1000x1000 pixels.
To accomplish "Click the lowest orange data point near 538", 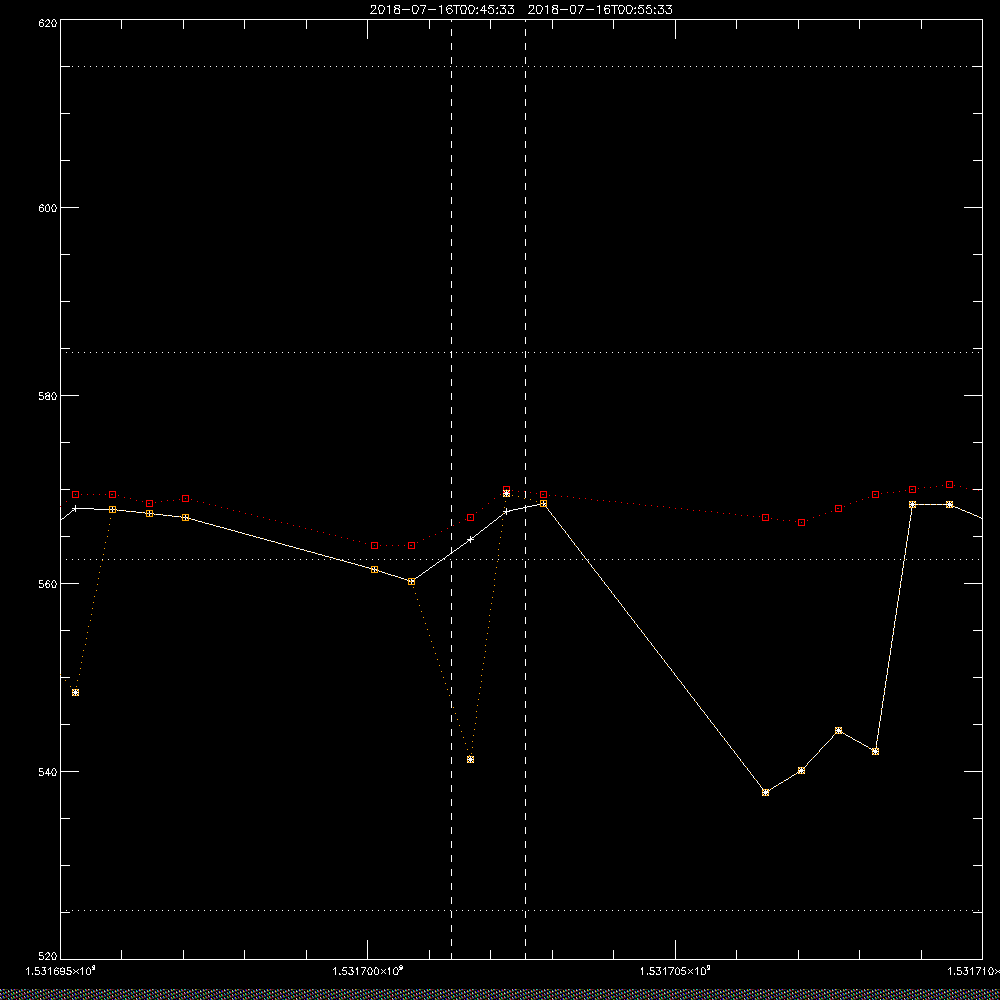I will pos(765,793).
